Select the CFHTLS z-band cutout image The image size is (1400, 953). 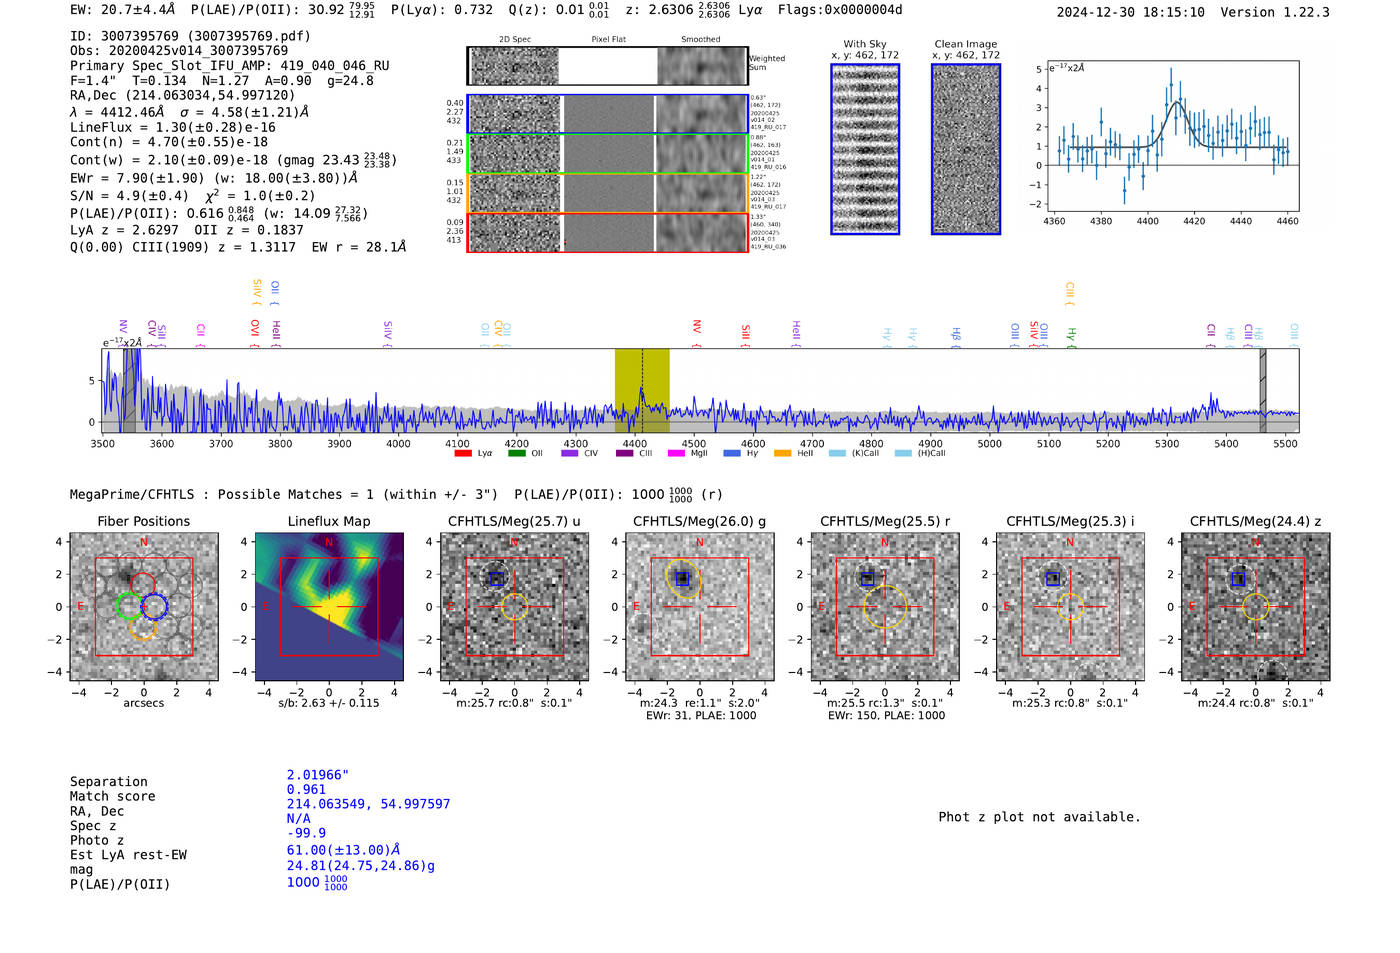click(x=1256, y=606)
